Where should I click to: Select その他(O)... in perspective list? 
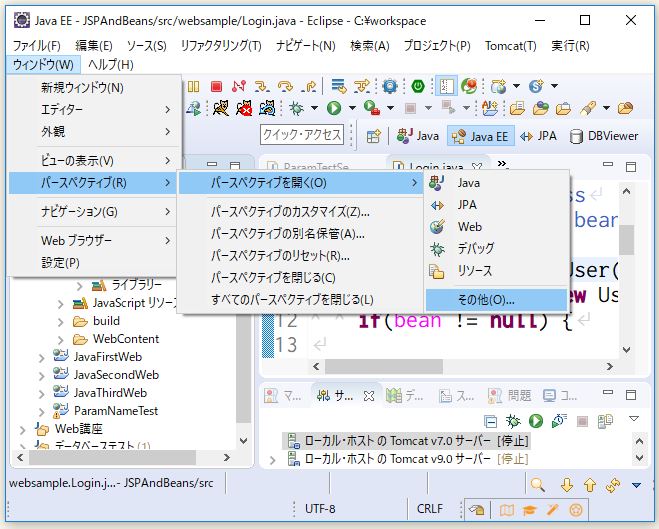[x=497, y=300]
